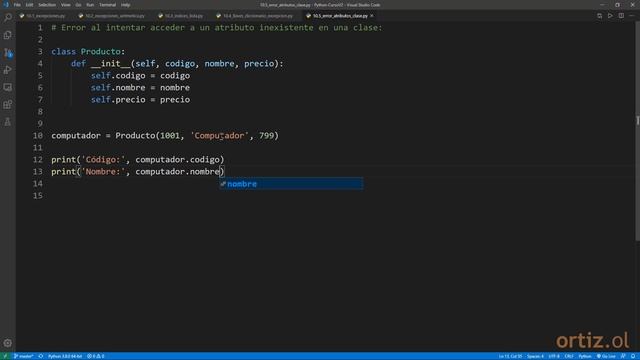The height and width of the screenshot is (360, 640).
Task: Open the Source Control view
Action: (x=8, y=53)
